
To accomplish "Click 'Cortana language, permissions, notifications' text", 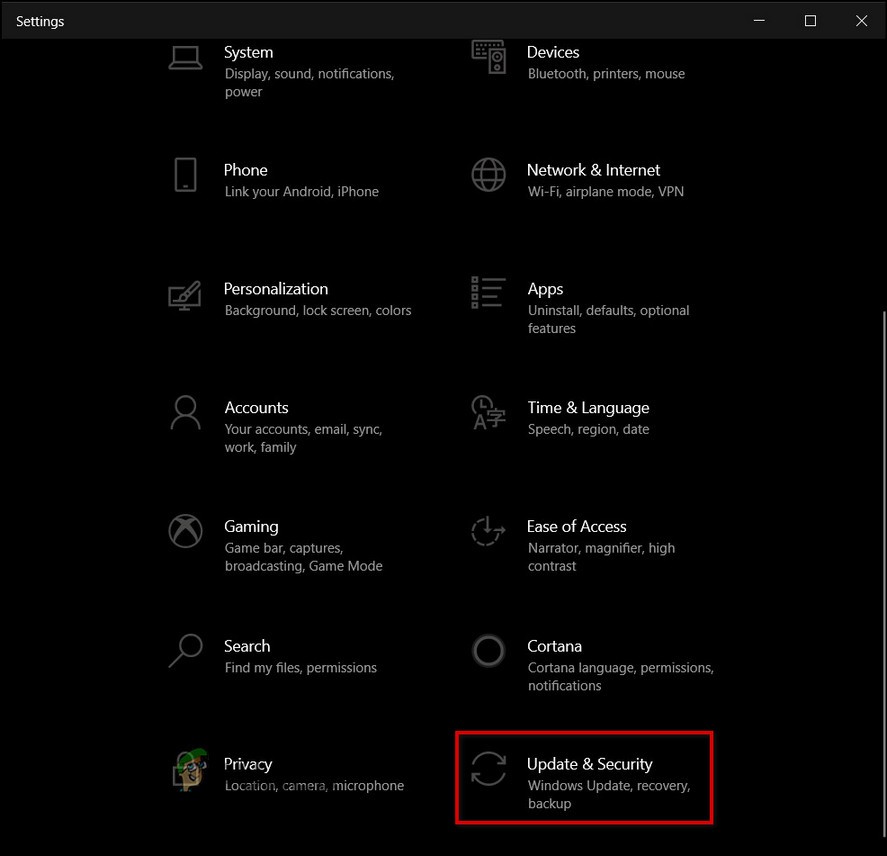I will (x=621, y=677).
